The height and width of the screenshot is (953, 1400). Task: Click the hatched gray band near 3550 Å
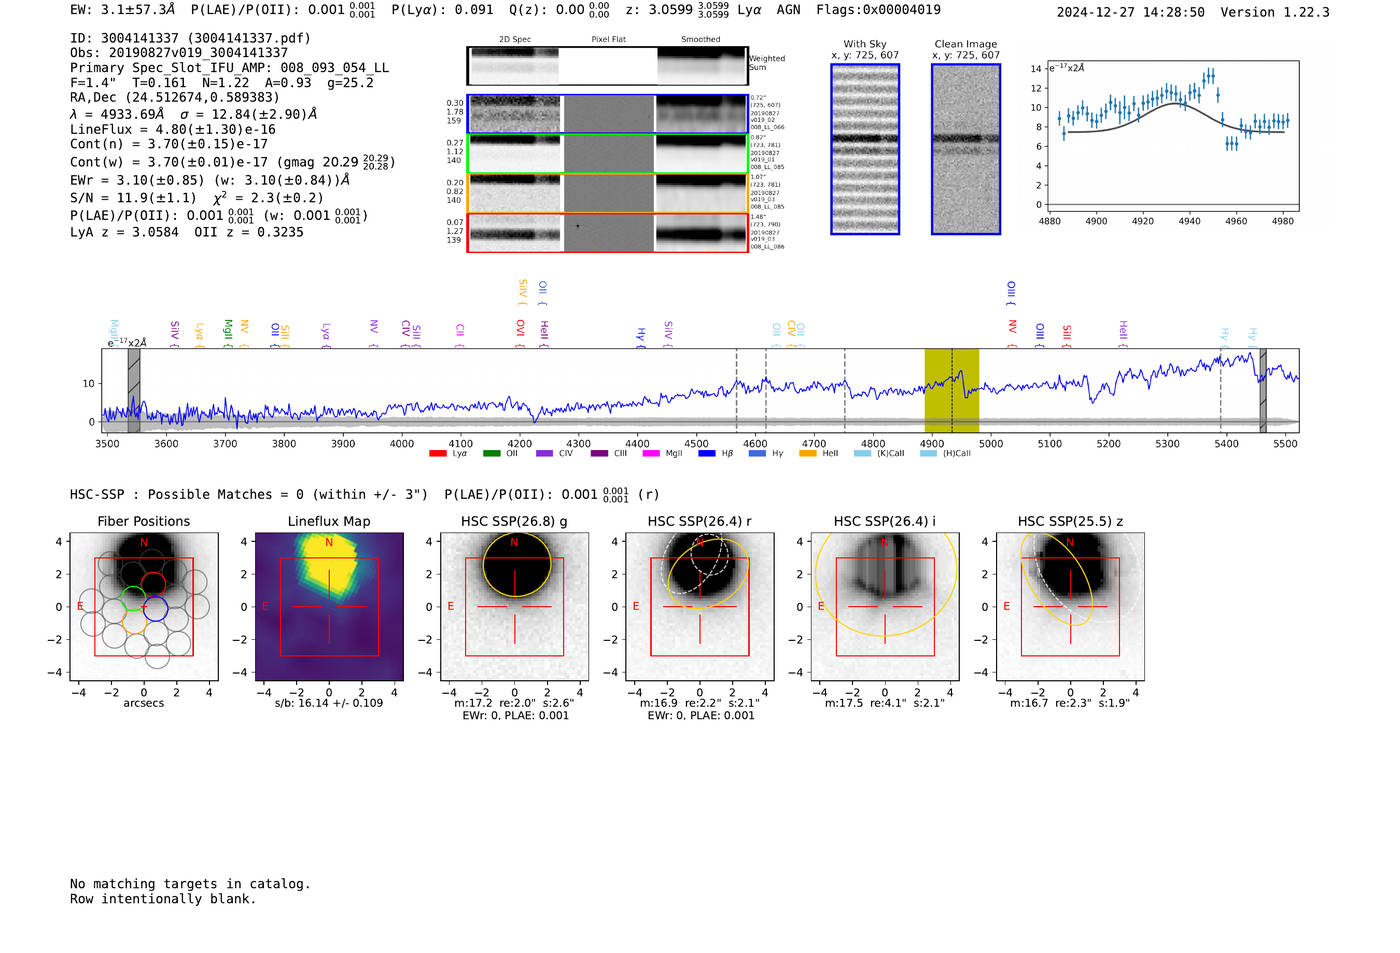[x=134, y=391]
